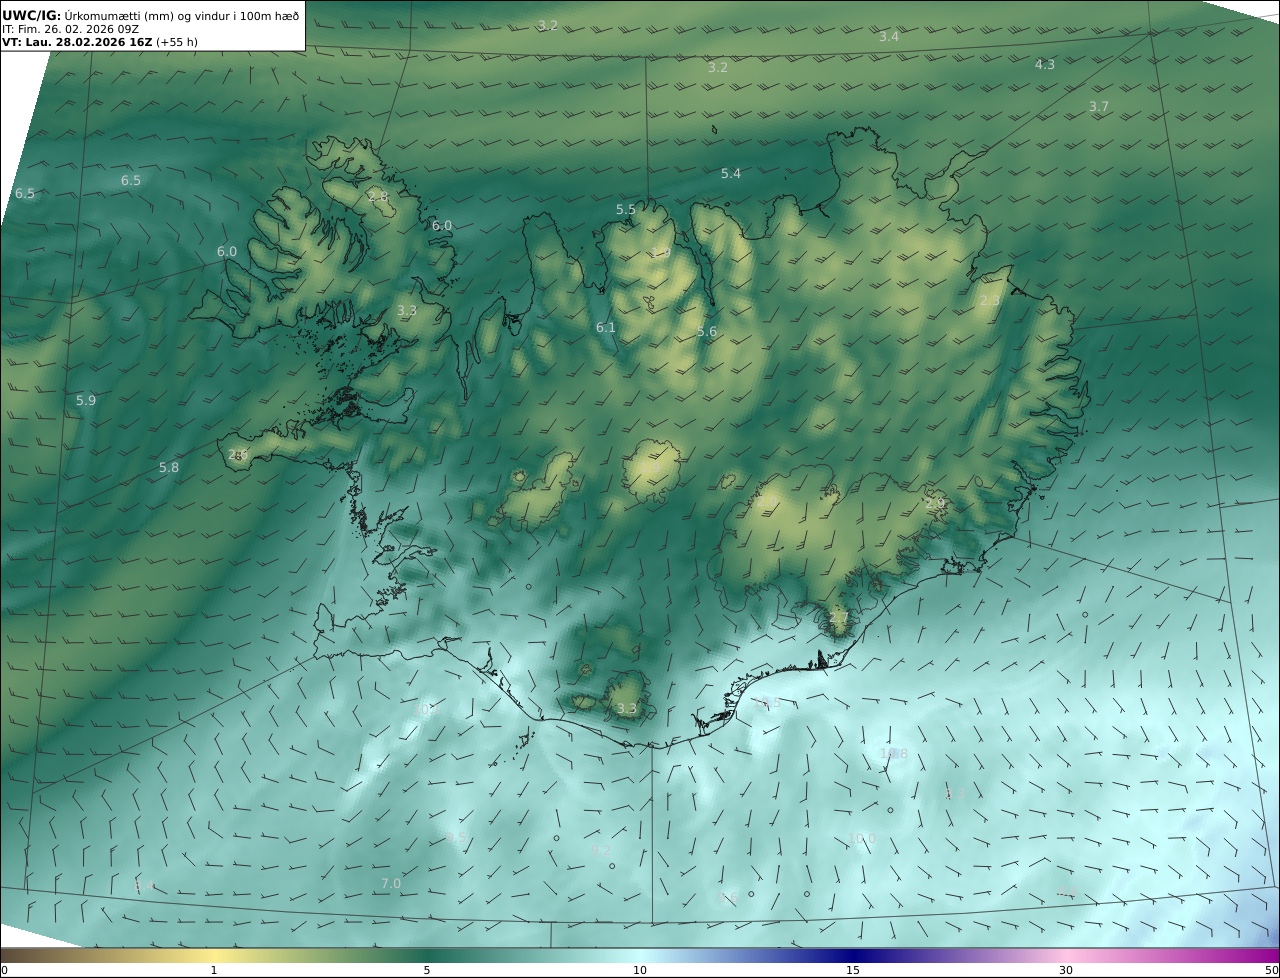Click the initial time line 'IT: Fim. 26. 02. 2026 09Z'
Viewport: 1280px width, 978px height.
click(70, 29)
